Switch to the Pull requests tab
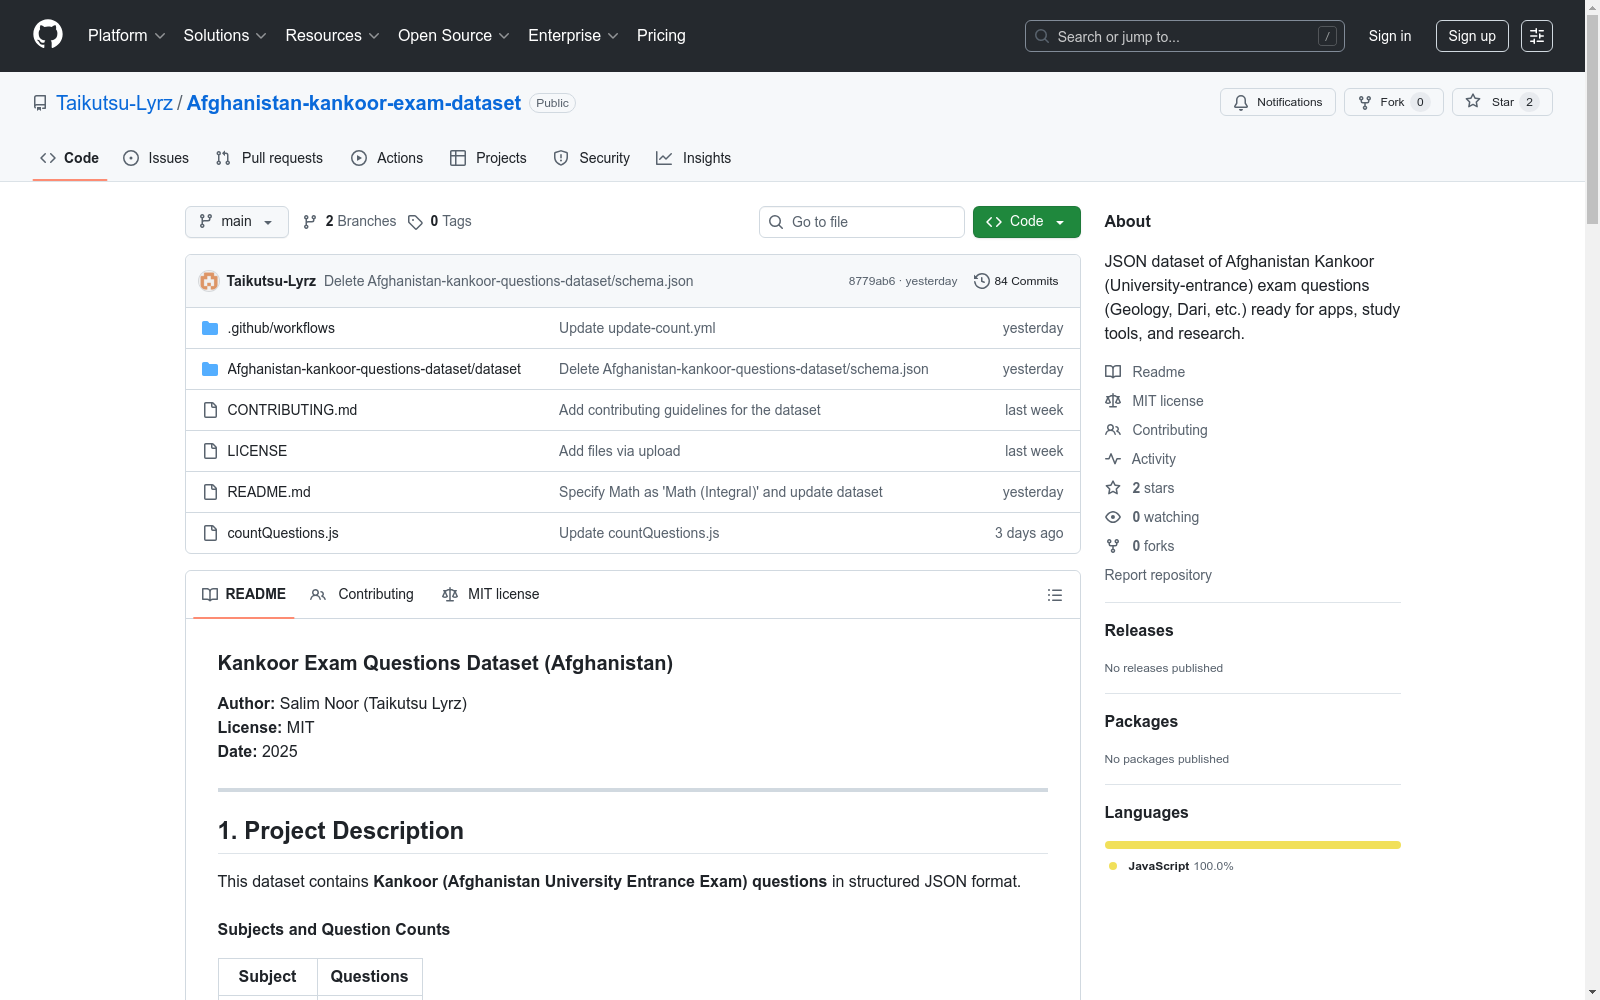 click(x=269, y=158)
